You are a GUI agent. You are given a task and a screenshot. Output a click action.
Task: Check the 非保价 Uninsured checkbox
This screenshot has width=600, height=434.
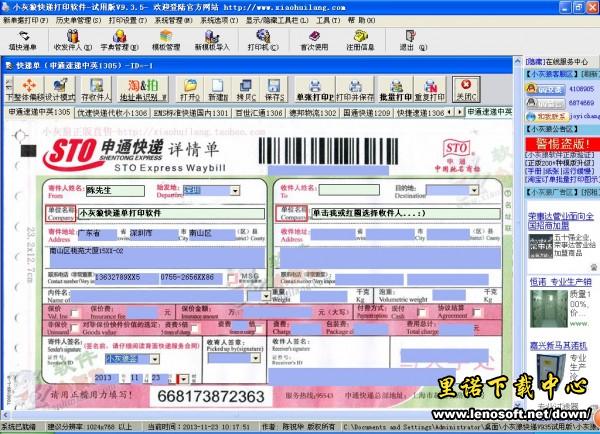click(x=75, y=328)
